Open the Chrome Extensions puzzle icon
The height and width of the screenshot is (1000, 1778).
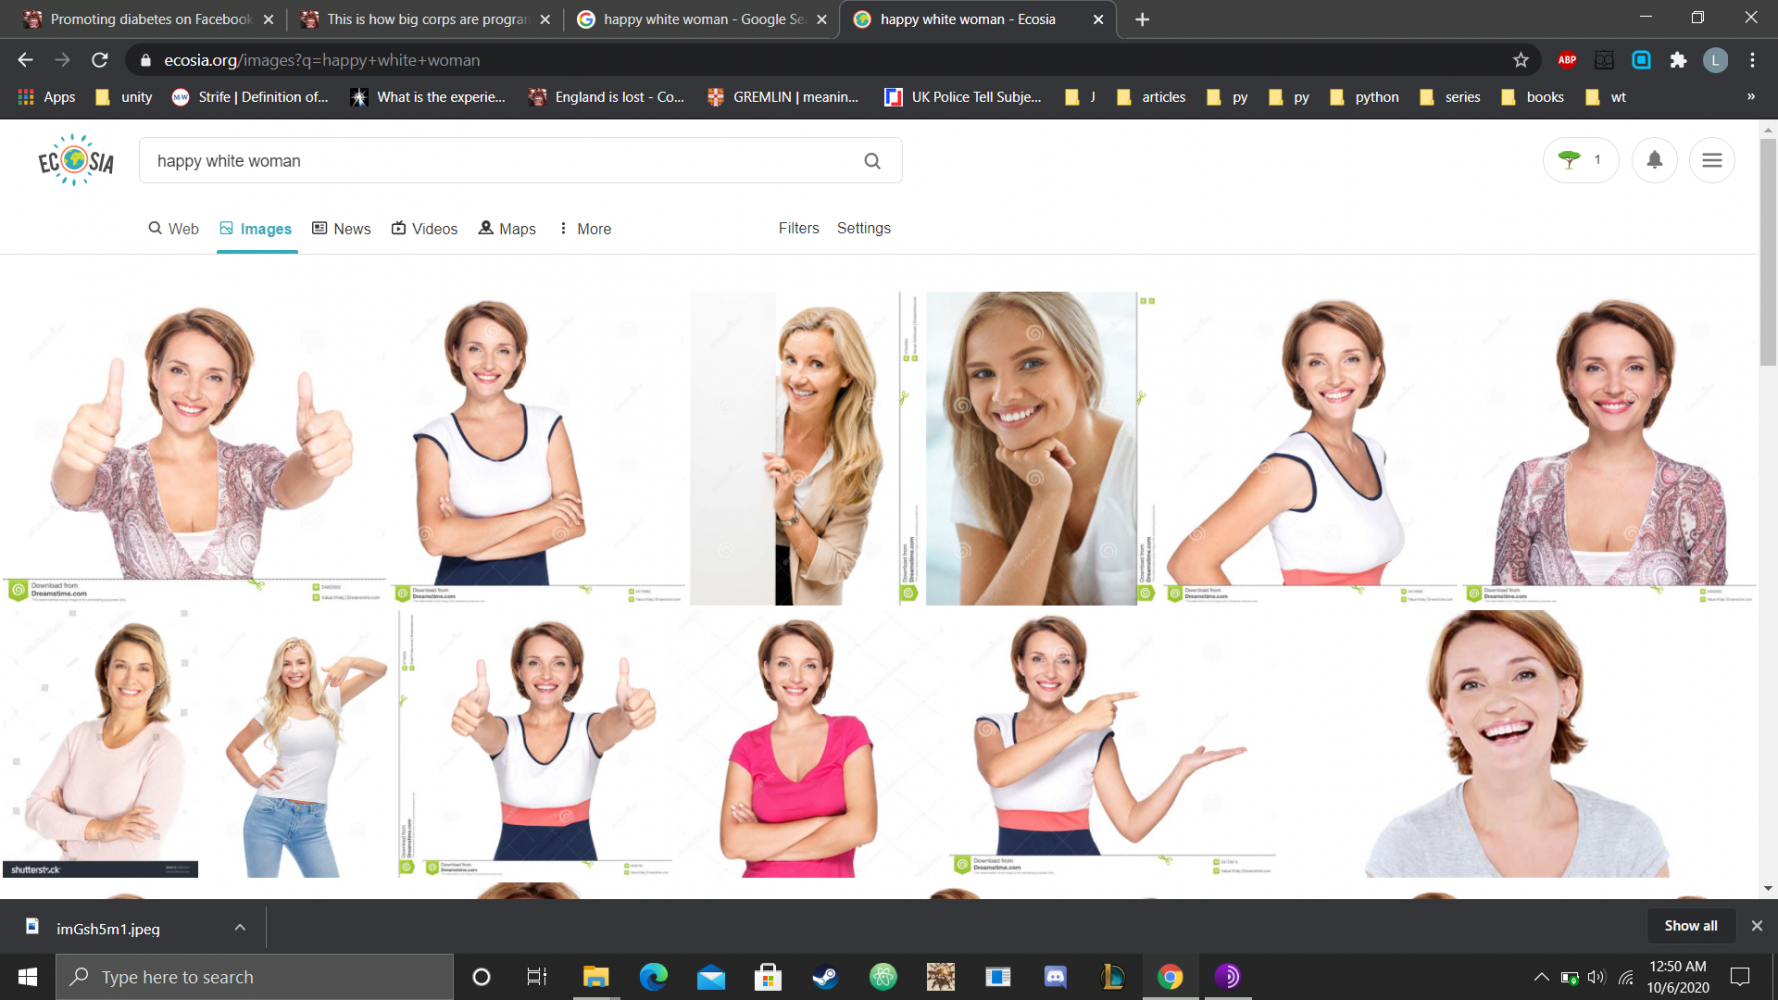click(x=1678, y=60)
